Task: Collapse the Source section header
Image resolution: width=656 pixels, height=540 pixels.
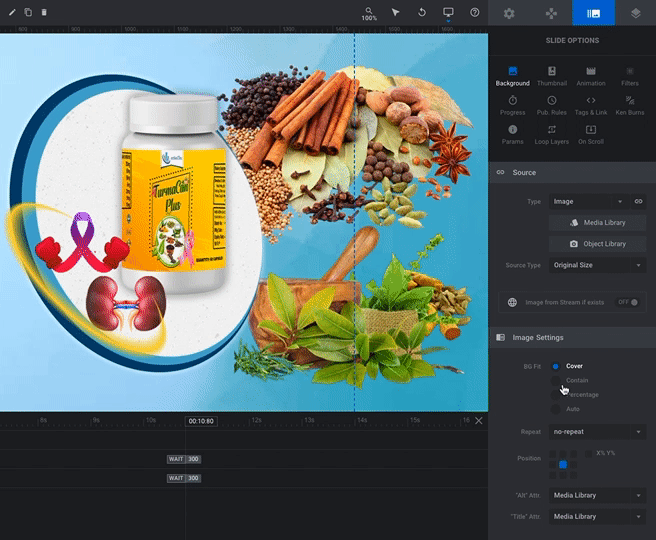Action: (572, 172)
